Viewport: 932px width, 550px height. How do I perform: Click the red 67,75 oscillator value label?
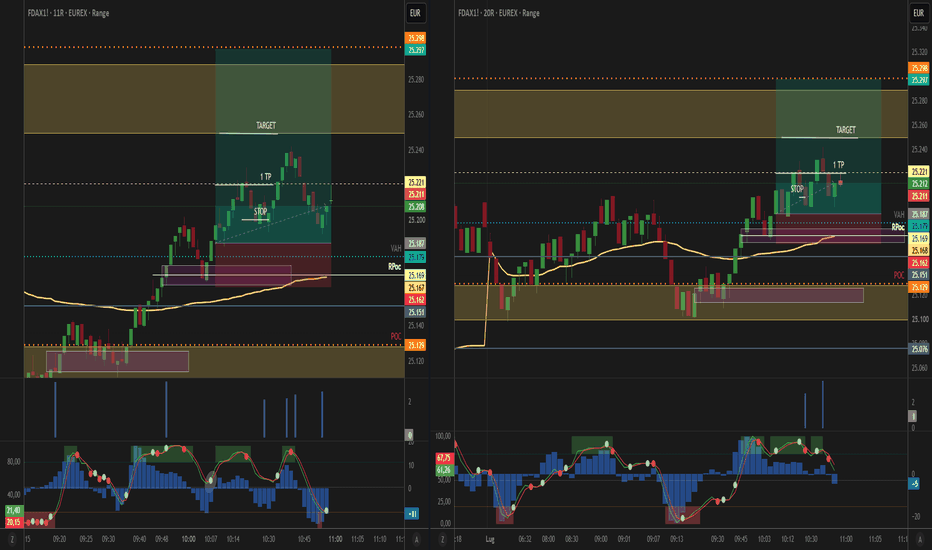click(x=444, y=458)
